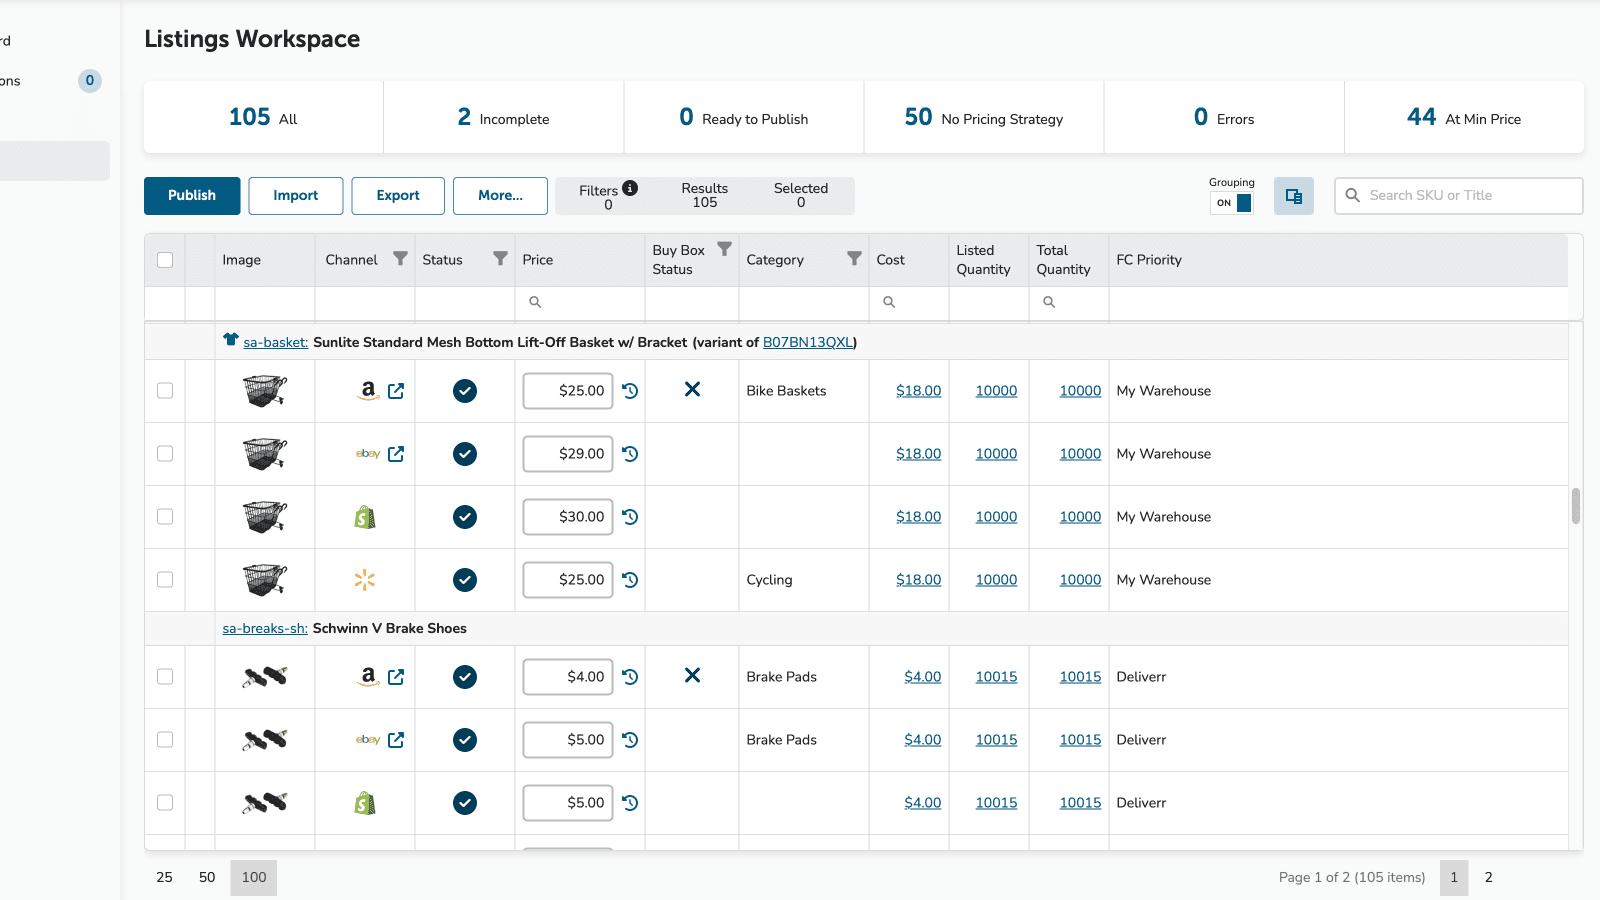
Task: Open price history for the $25.00 Amazon listing
Action: pyautogui.click(x=630, y=391)
